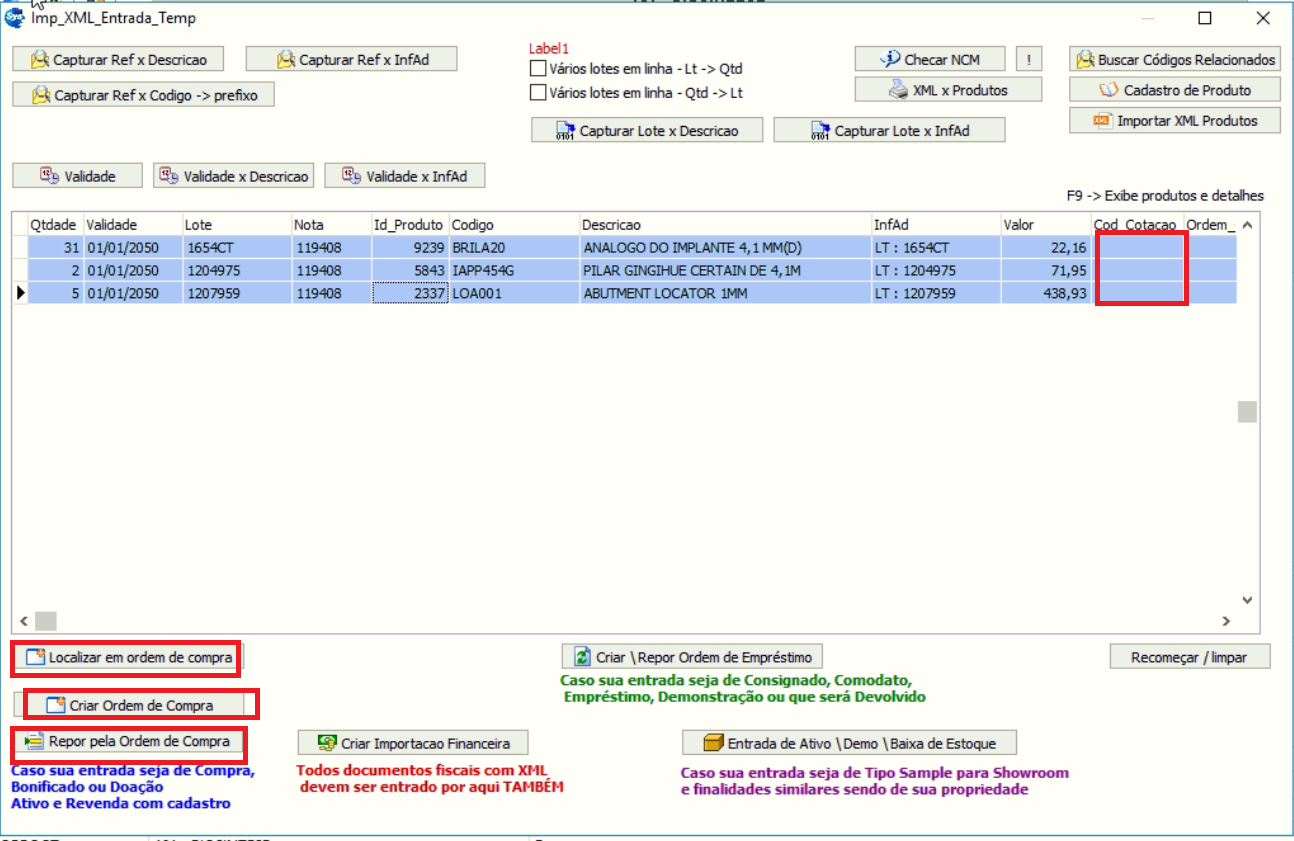1294x841 pixels.
Task: Click Entrada de Ativo \ Demo \ Baixa de Estoque
Action: tap(849, 743)
